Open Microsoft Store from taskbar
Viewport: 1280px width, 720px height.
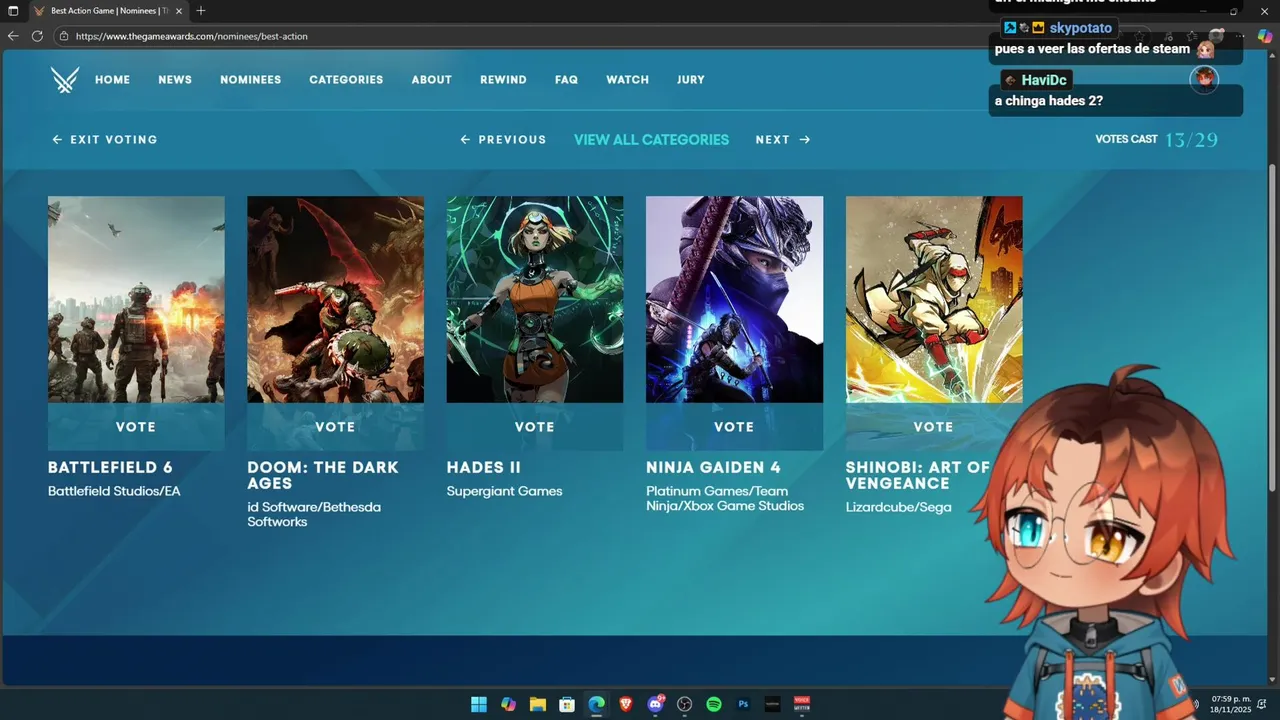tap(567, 704)
